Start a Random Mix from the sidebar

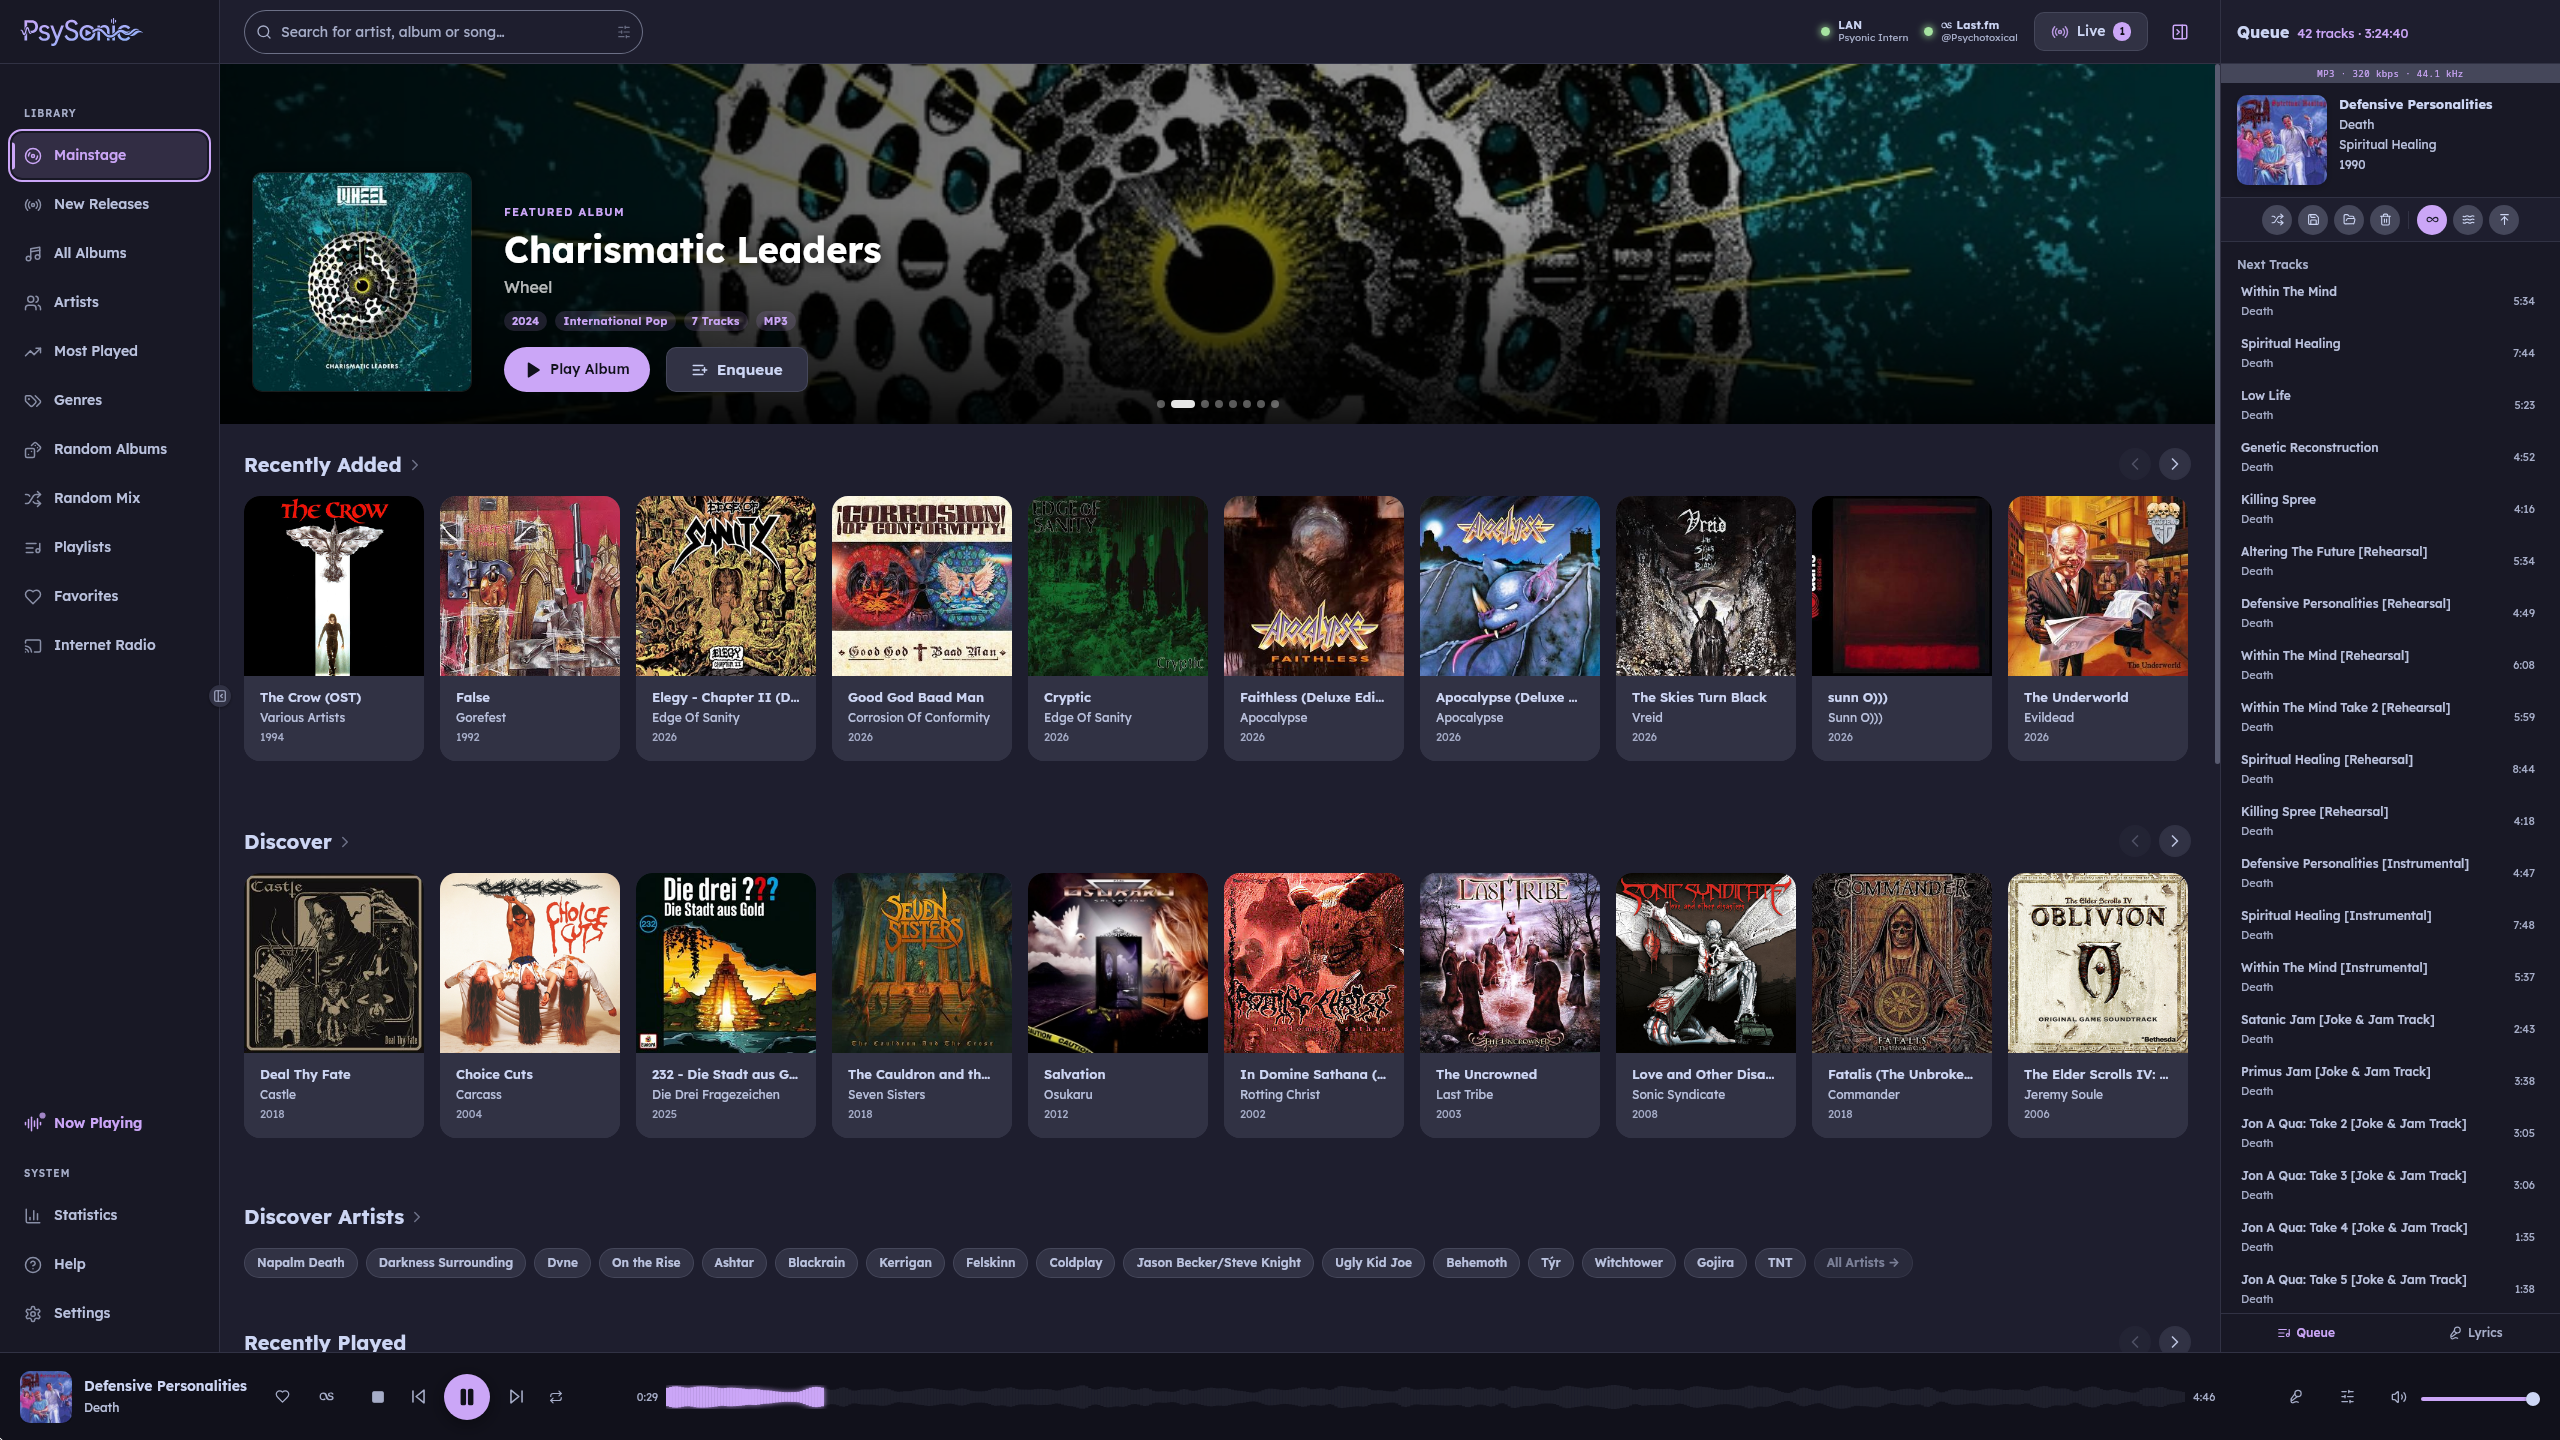(109, 498)
